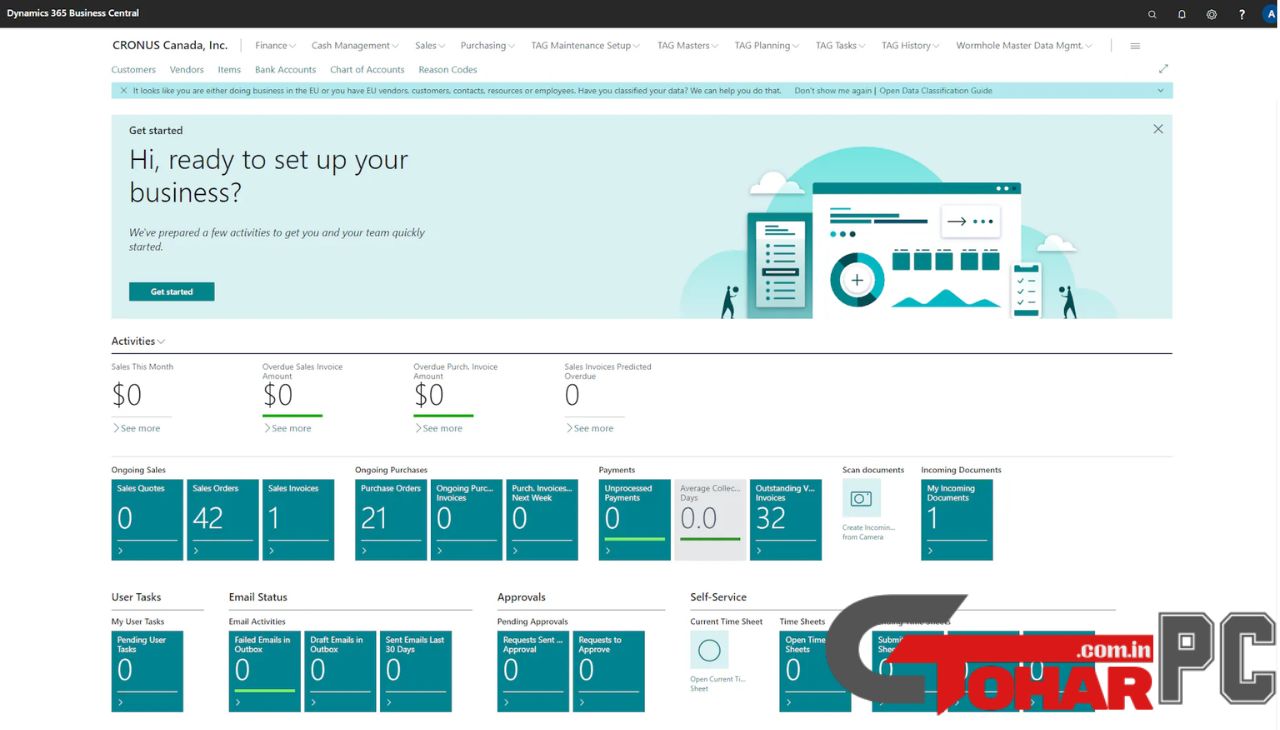
Task: Go to Bank Accounts
Action: (285, 70)
